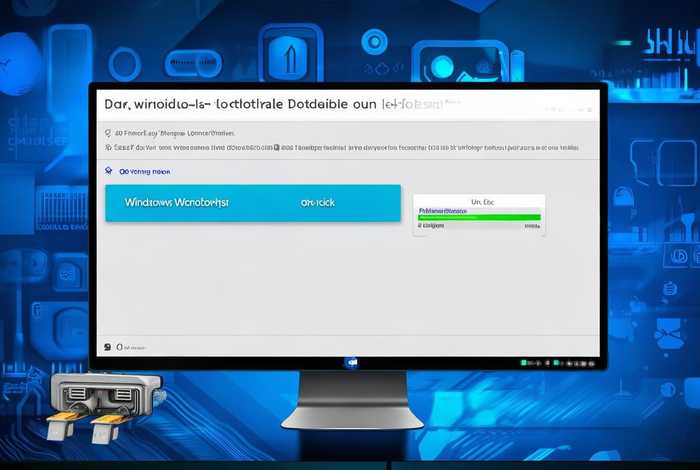Click the green progress bar
Viewport: 700px width, 470px height.
tap(479, 217)
